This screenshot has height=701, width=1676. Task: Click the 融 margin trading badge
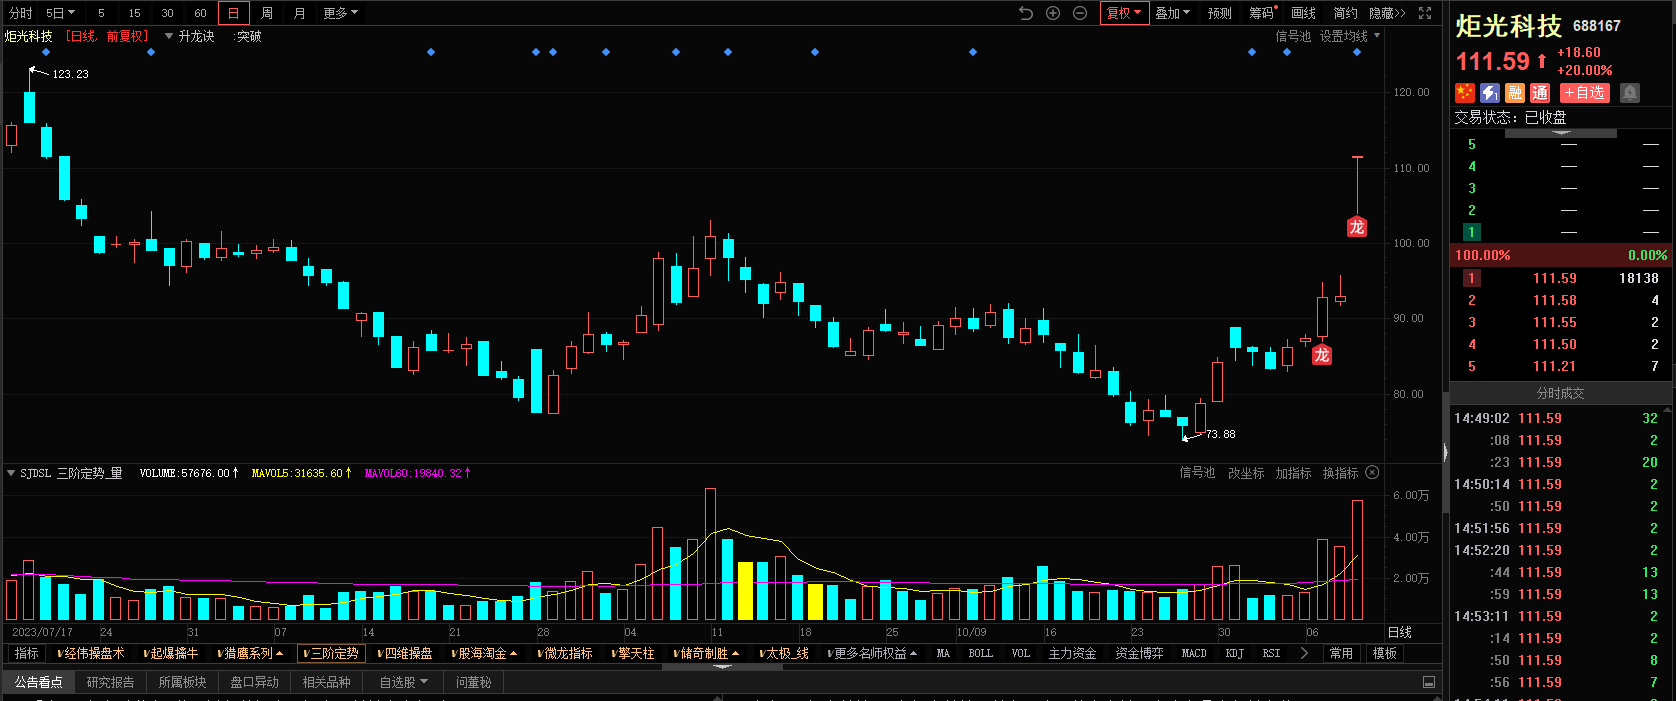1515,93
